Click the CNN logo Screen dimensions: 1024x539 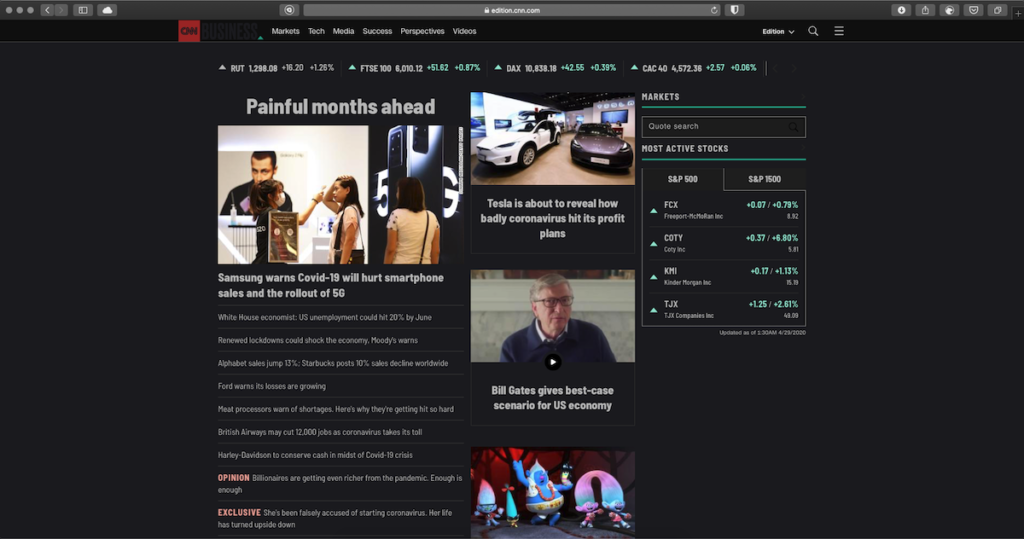pos(189,31)
